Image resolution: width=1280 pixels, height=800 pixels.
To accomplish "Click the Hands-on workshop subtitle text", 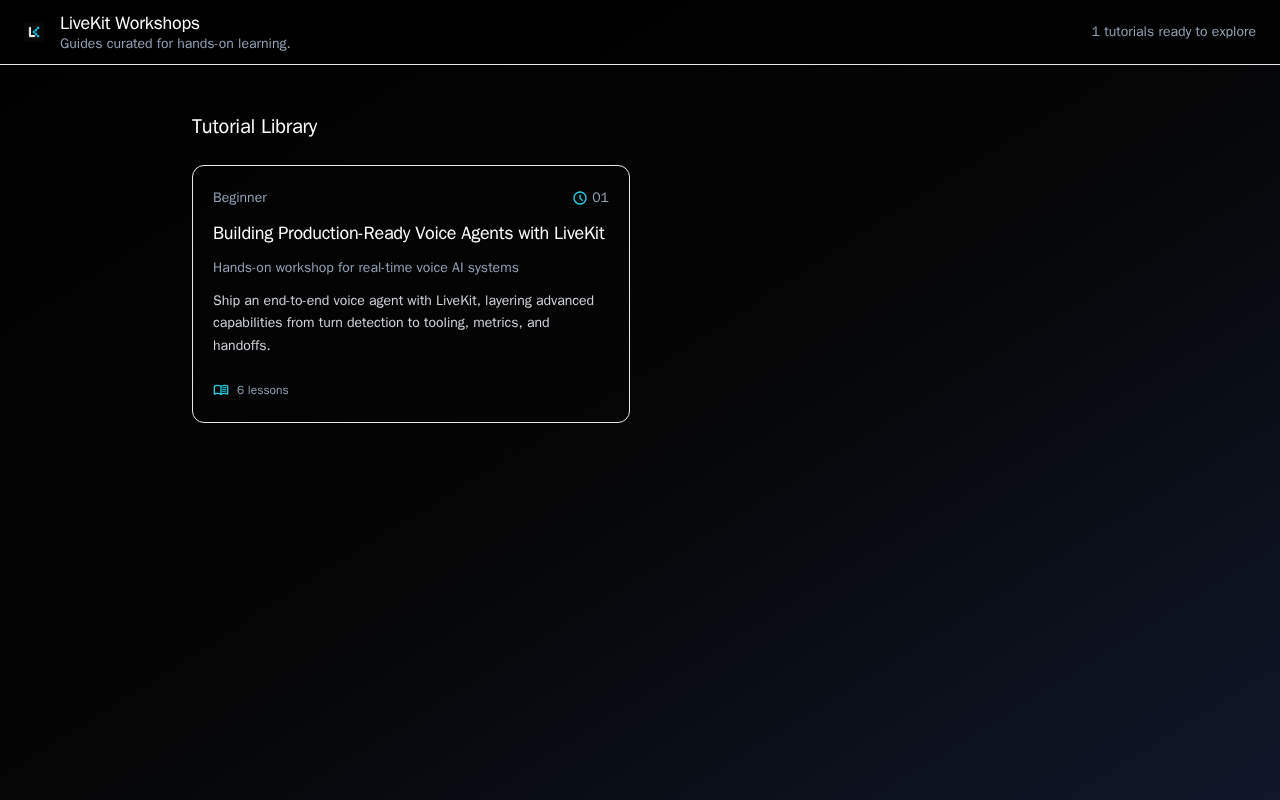I will click(366, 268).
